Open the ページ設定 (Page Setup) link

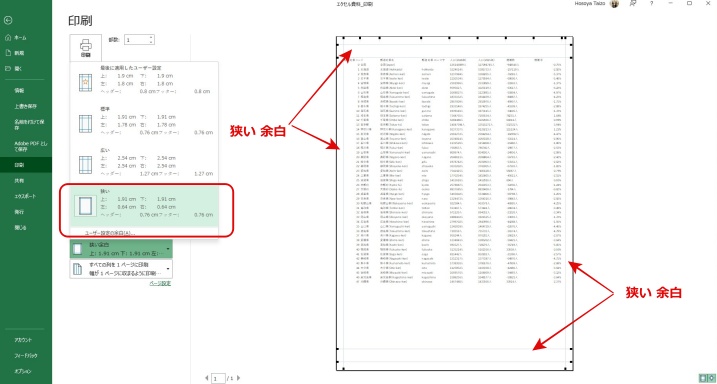[x=160, y=283]
